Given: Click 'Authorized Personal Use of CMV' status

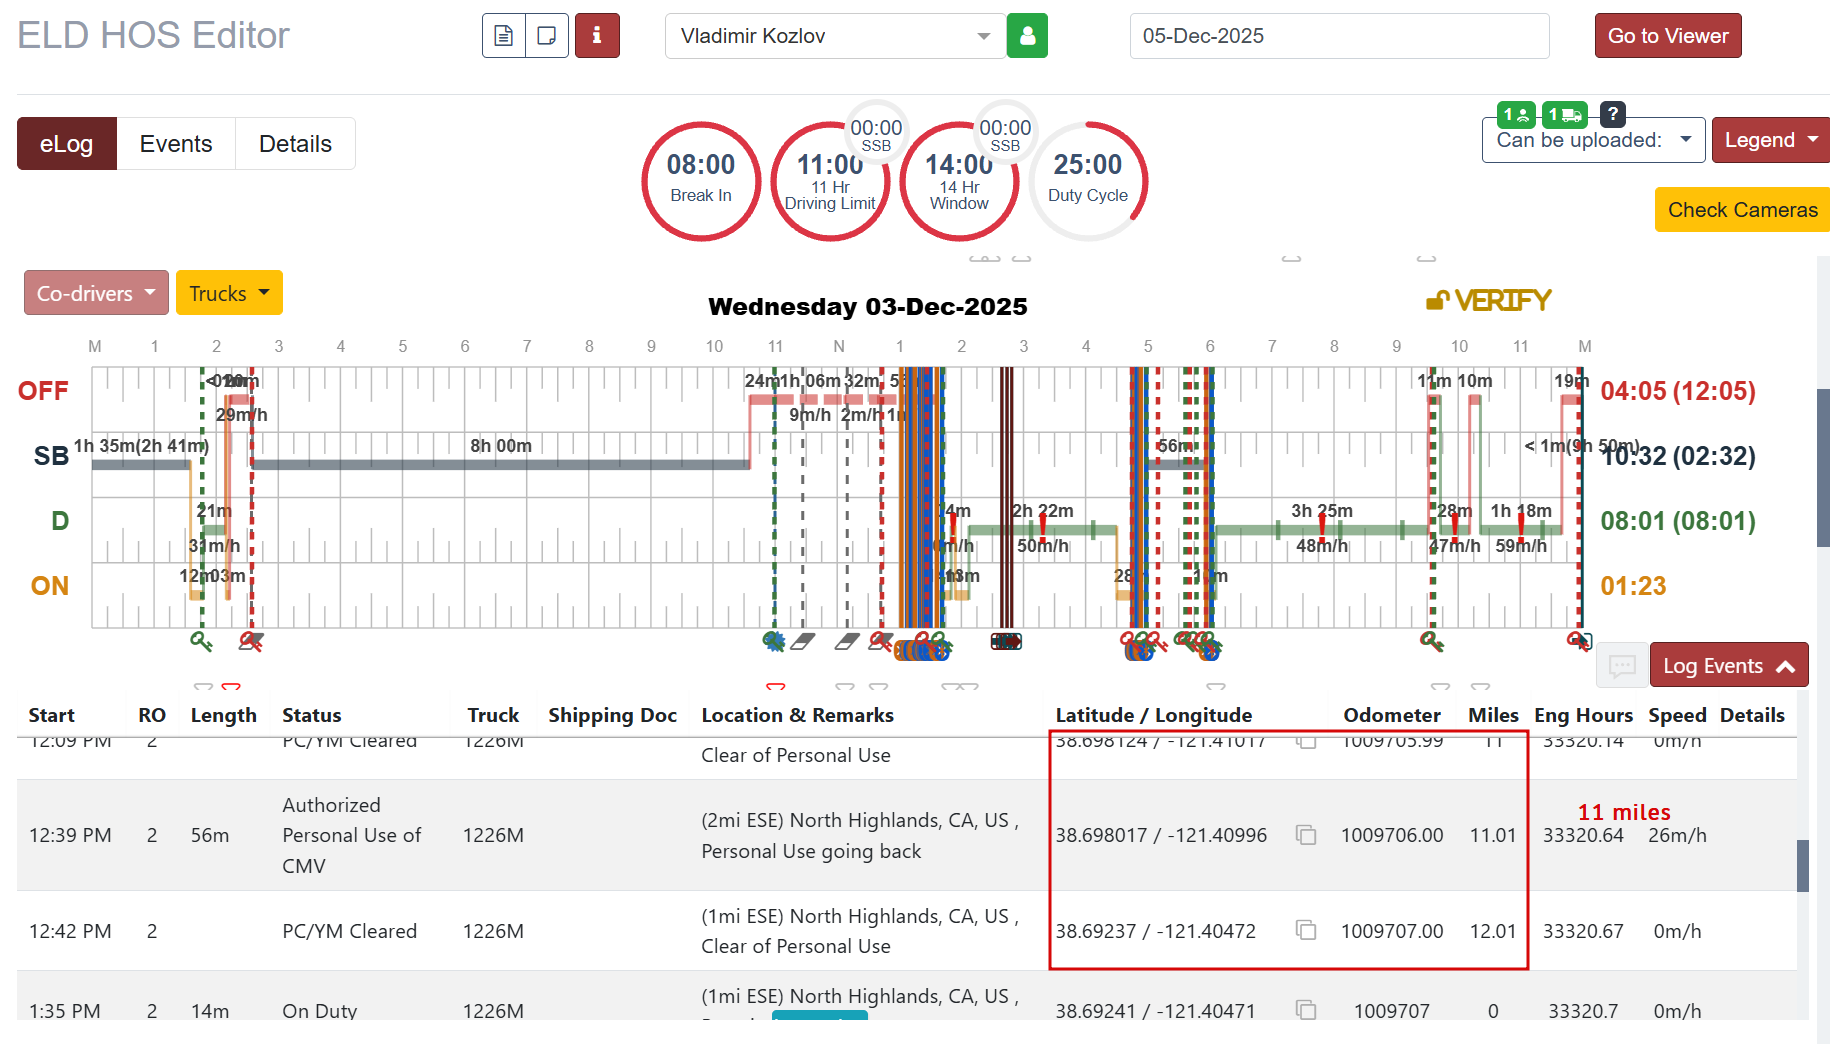Looking at the screenshot, I should [352, 835].
